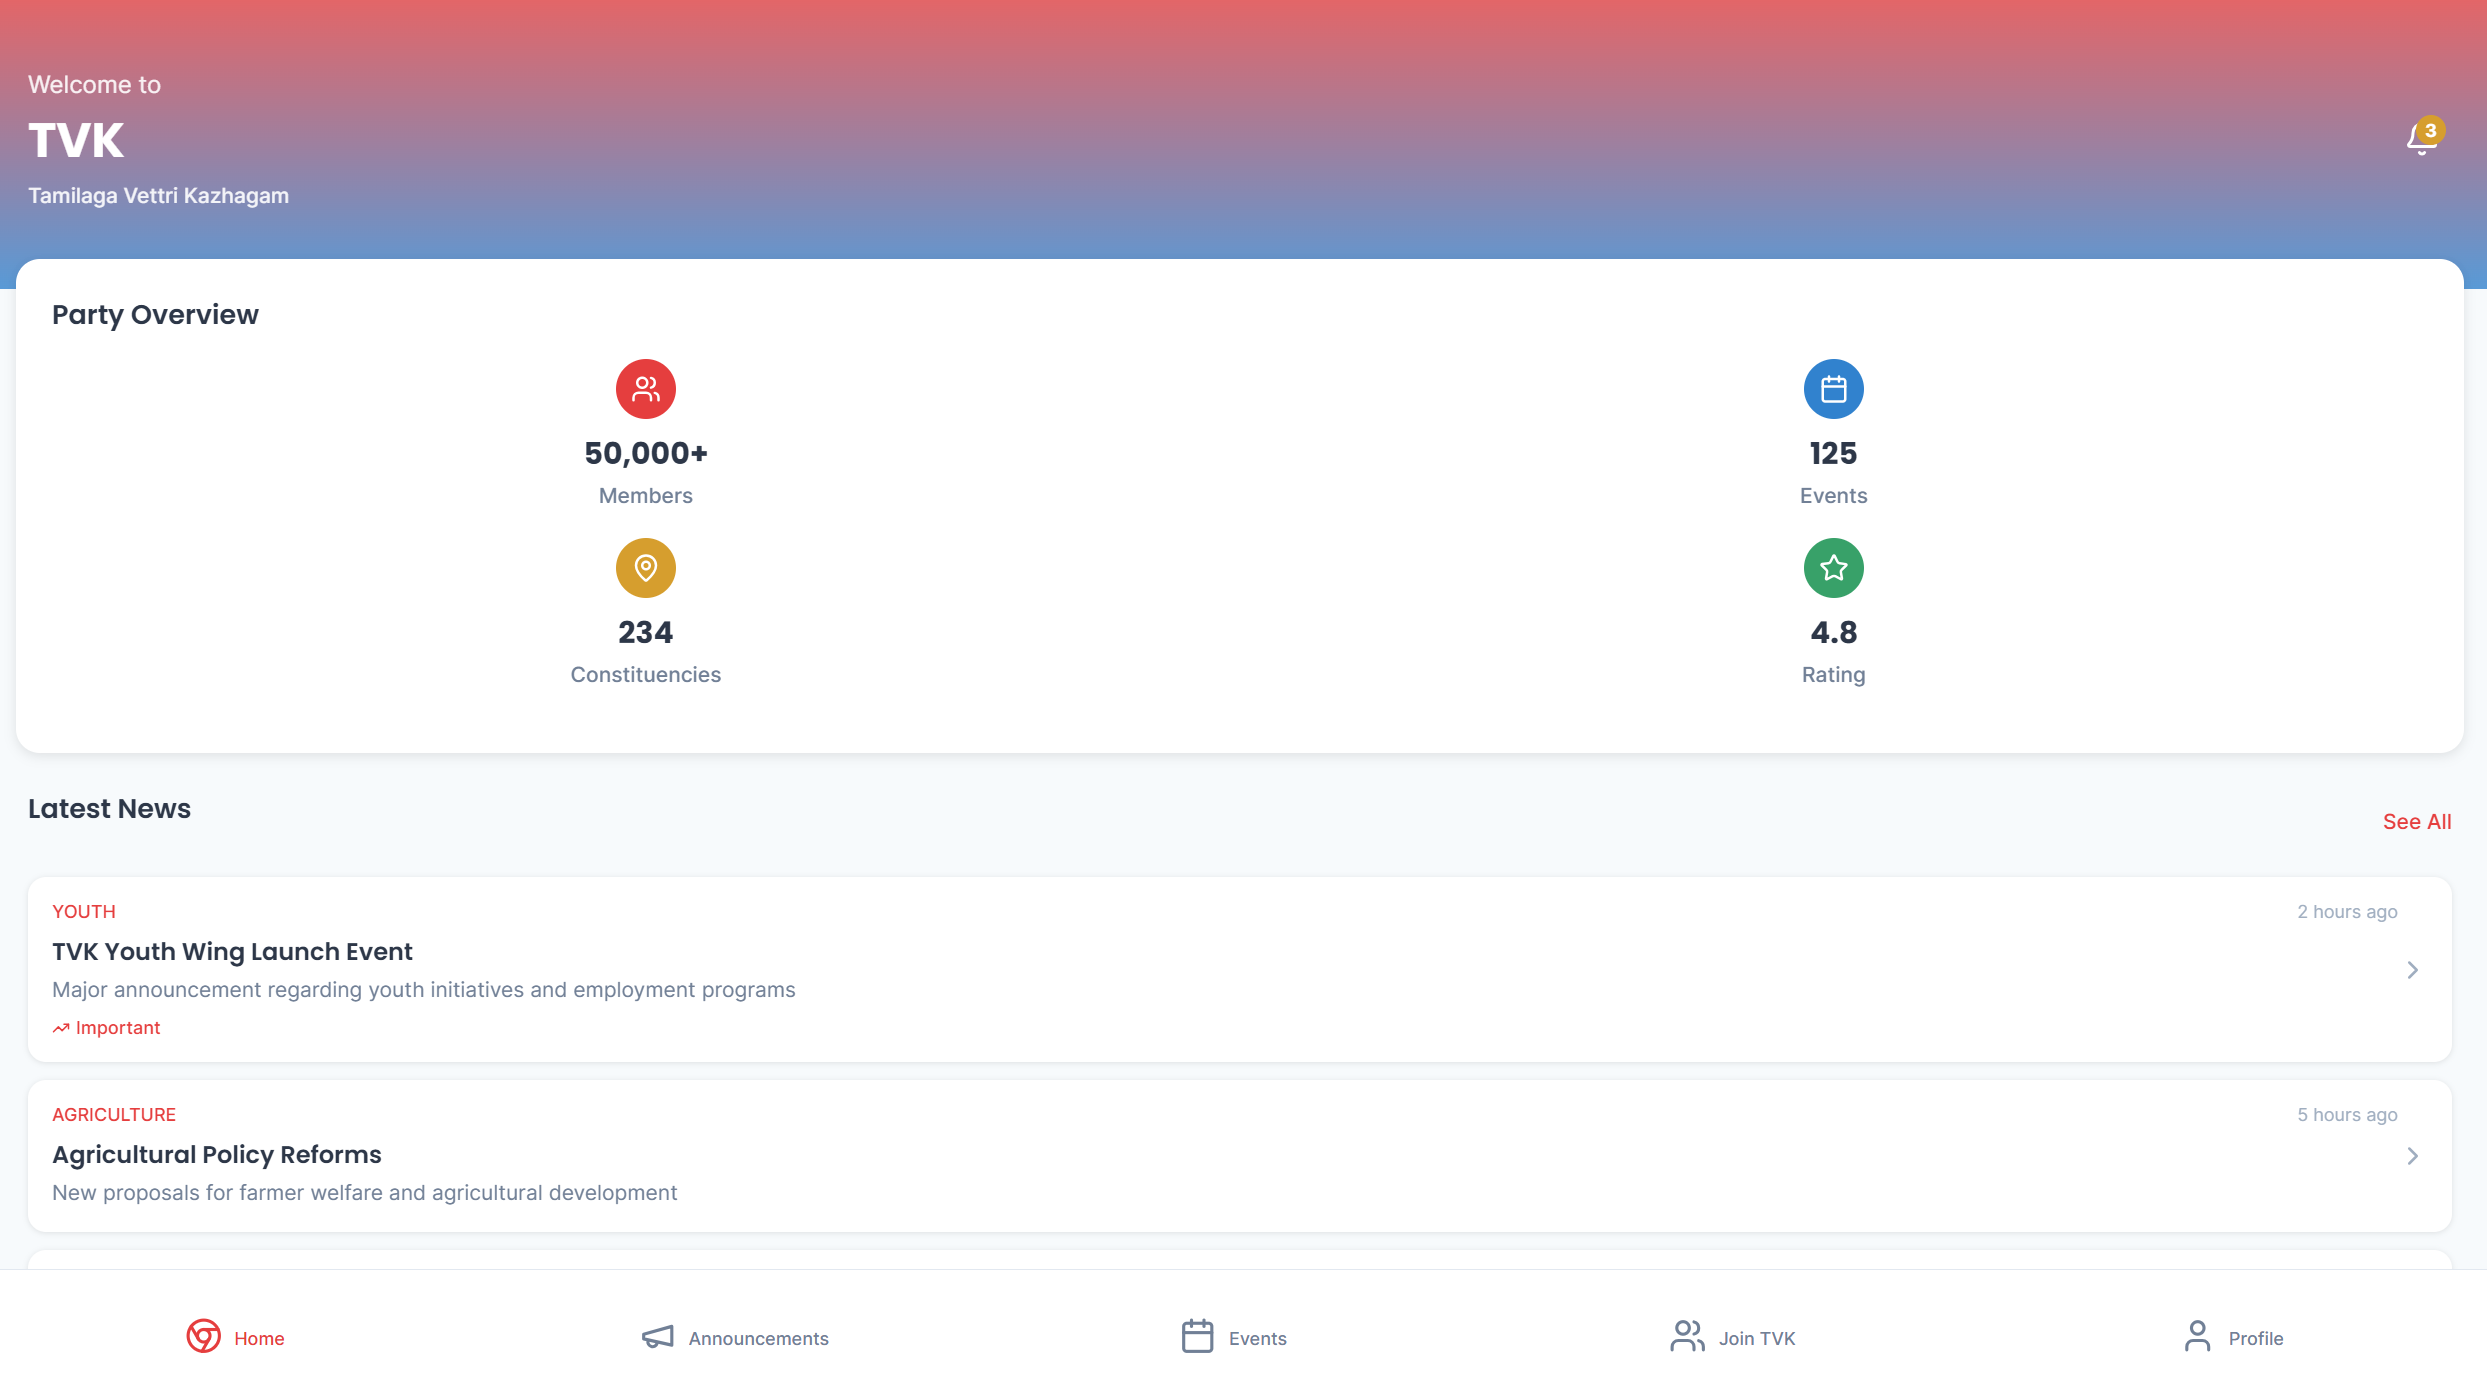Switch to the Events tab label
Screen dimensions: 2487x1390
tap(1257, 1338)
